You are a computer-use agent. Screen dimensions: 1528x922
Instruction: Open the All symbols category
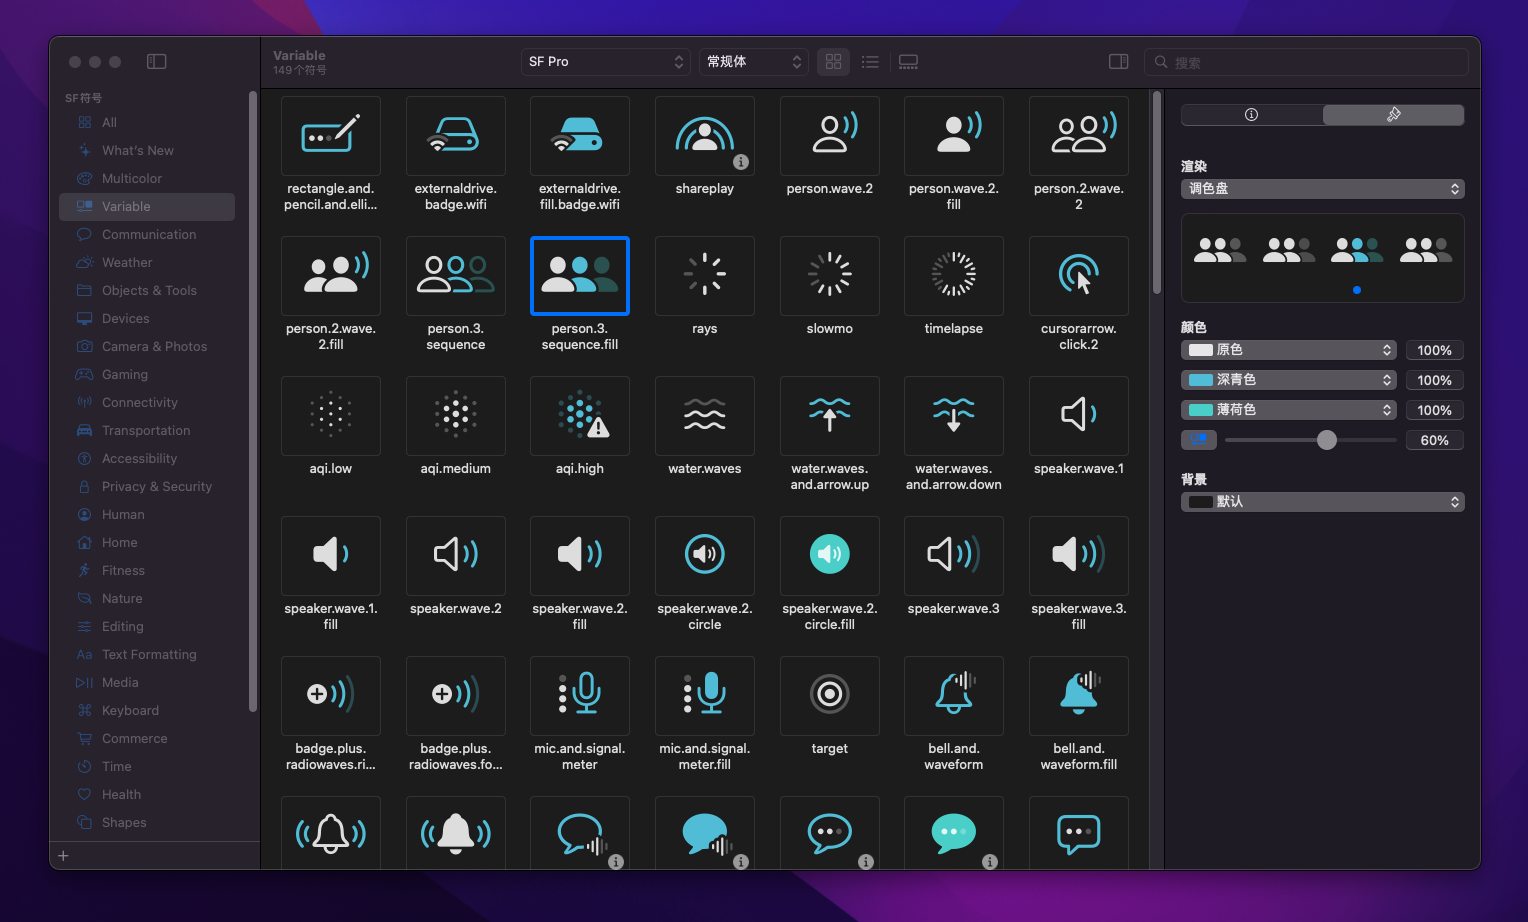(x=147, y=122)
